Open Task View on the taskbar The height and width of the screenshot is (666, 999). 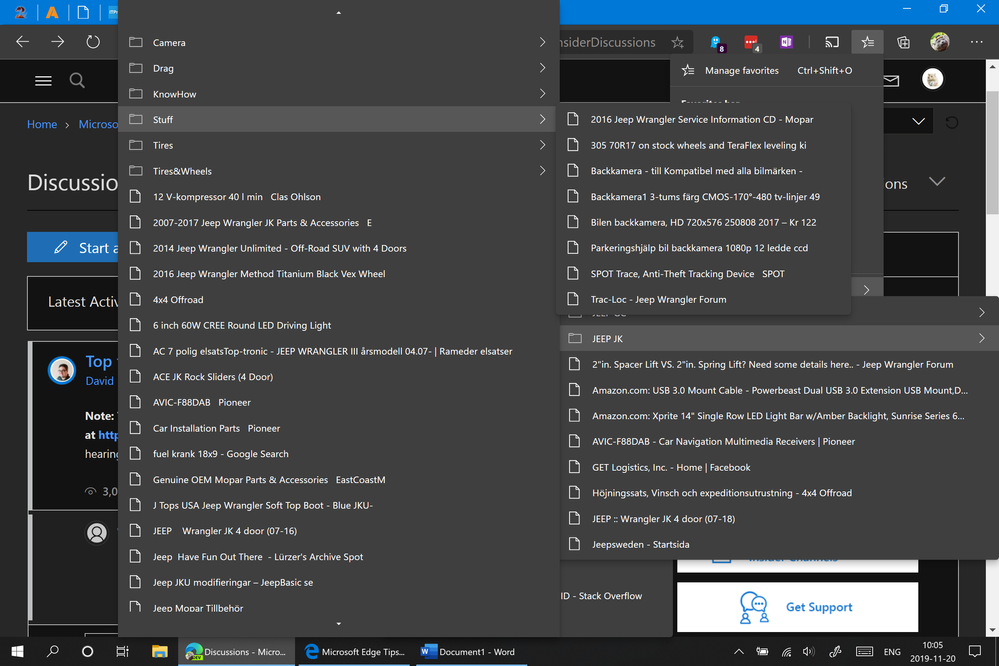122,651
